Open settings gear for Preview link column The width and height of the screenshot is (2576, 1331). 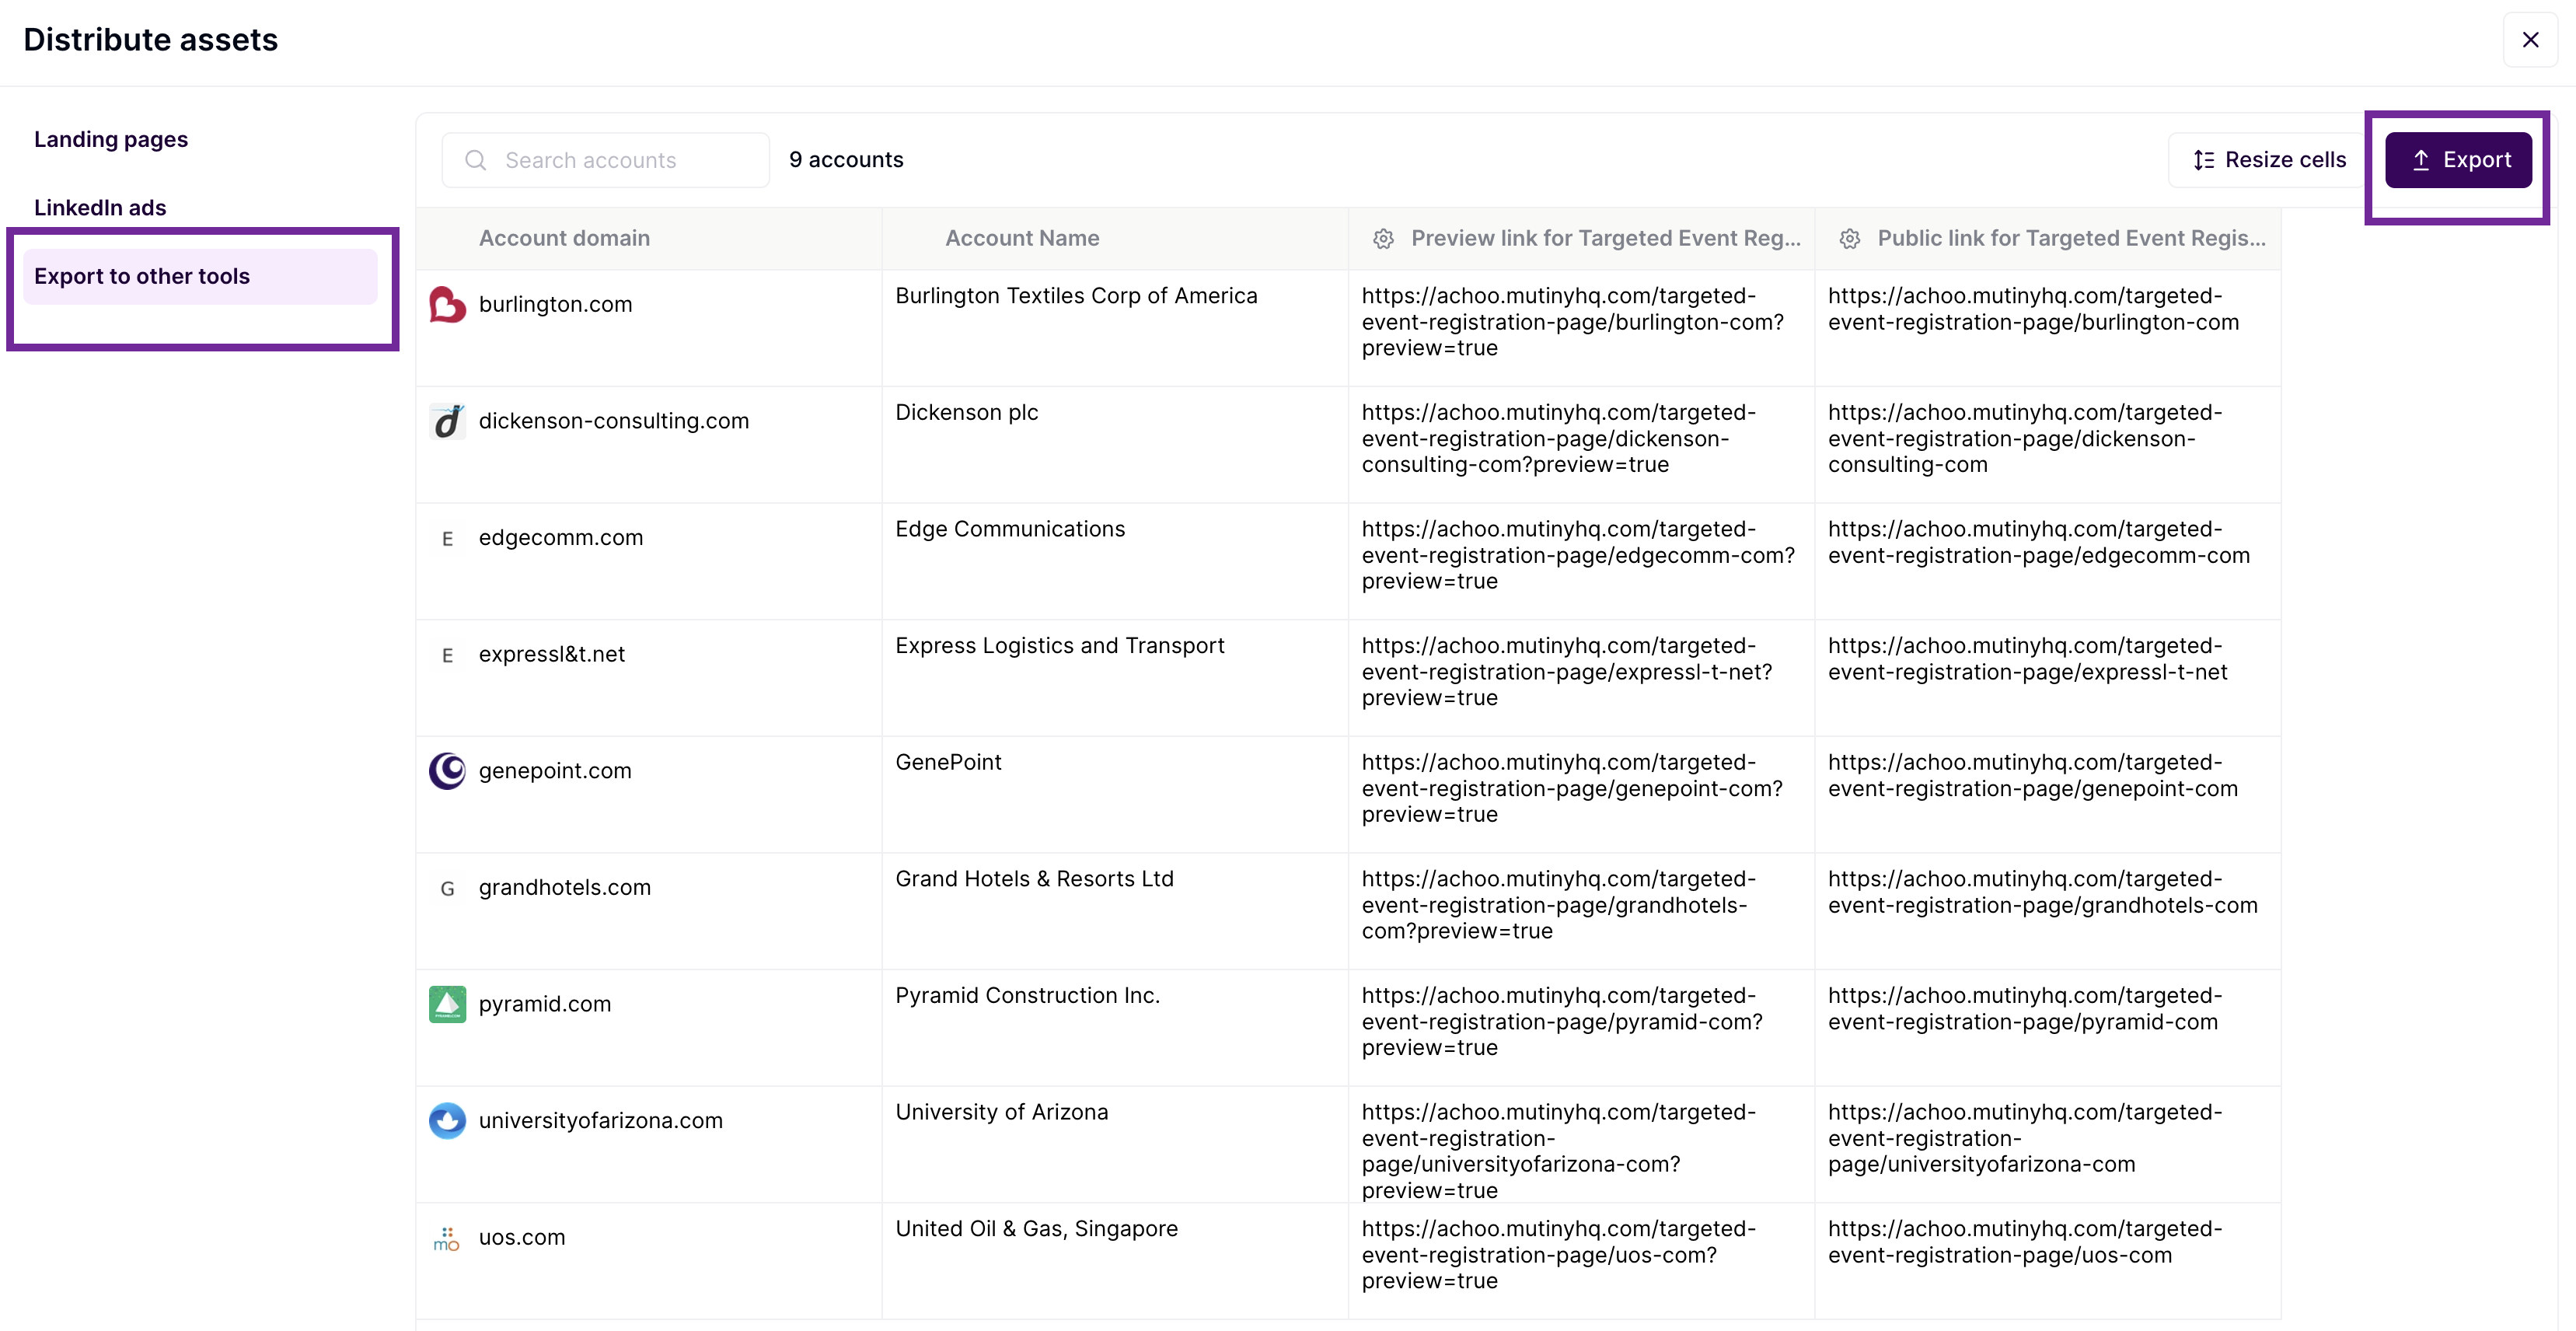coord(1383,239)
